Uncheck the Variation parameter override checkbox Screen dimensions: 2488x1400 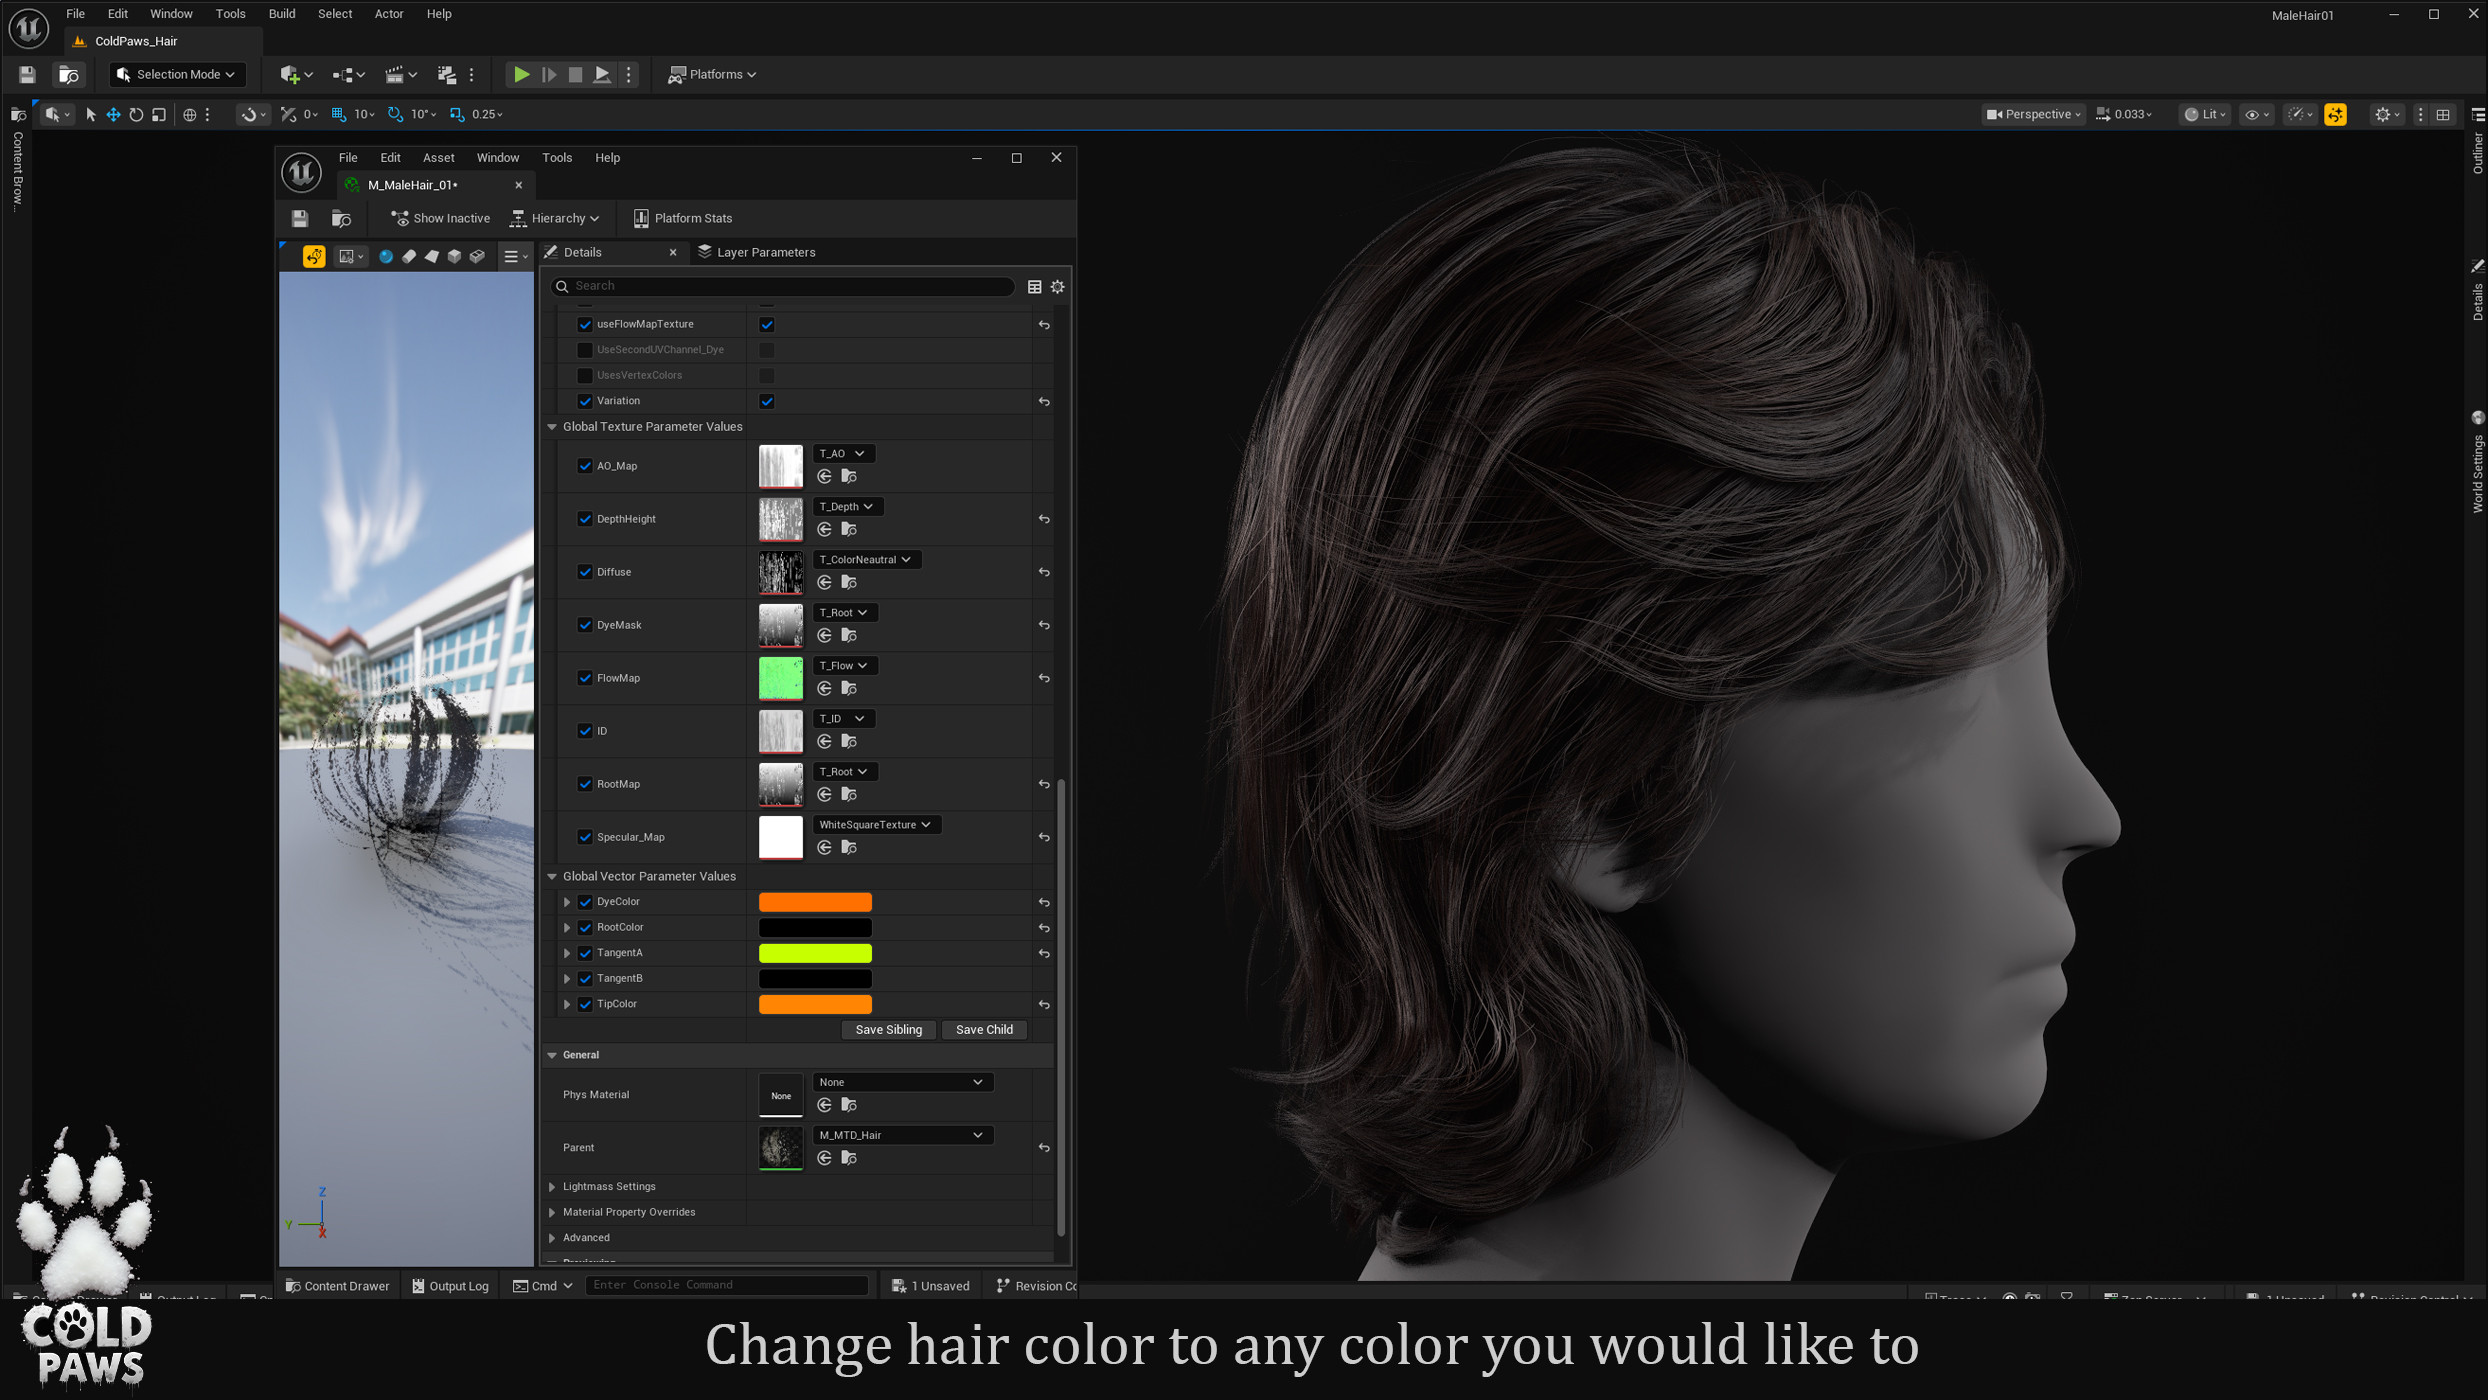pos(585,401)
